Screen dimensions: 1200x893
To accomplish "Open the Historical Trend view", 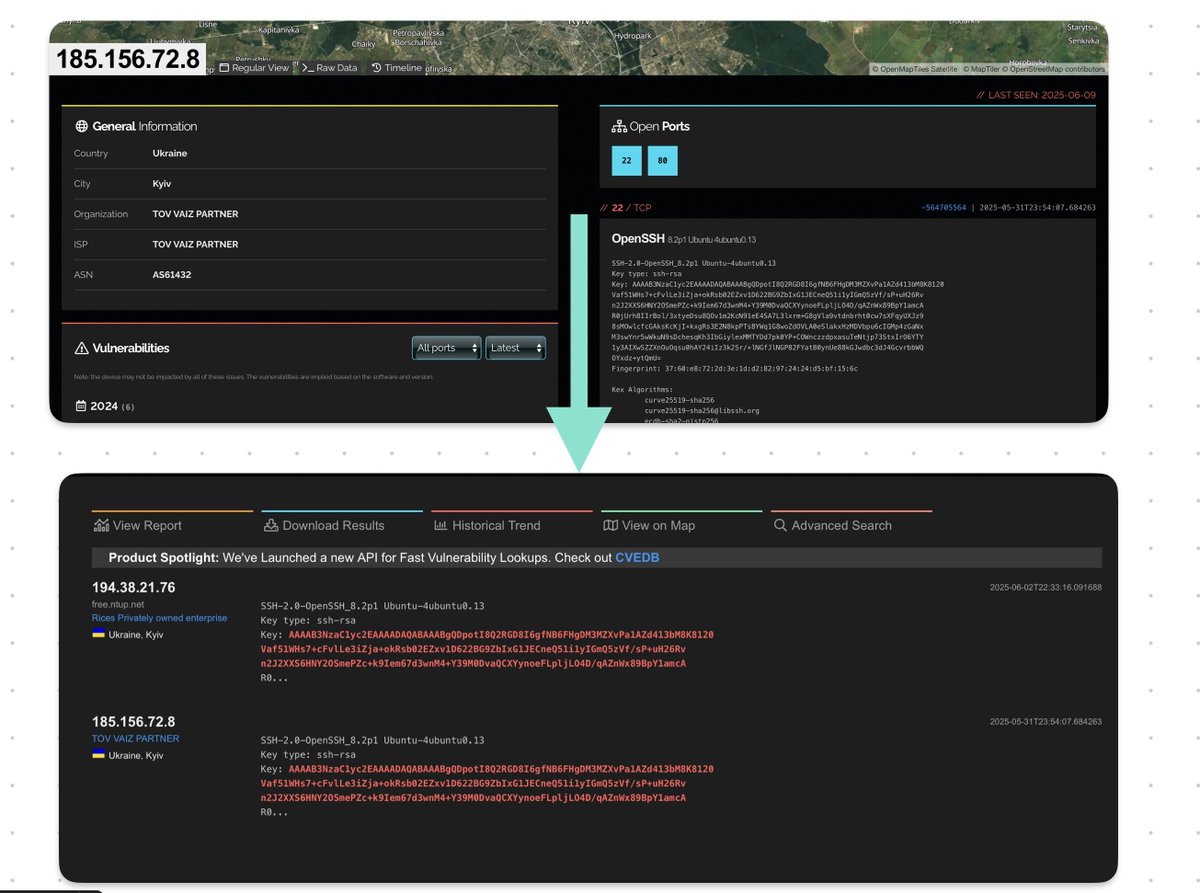I will click(x=486, y=525).
